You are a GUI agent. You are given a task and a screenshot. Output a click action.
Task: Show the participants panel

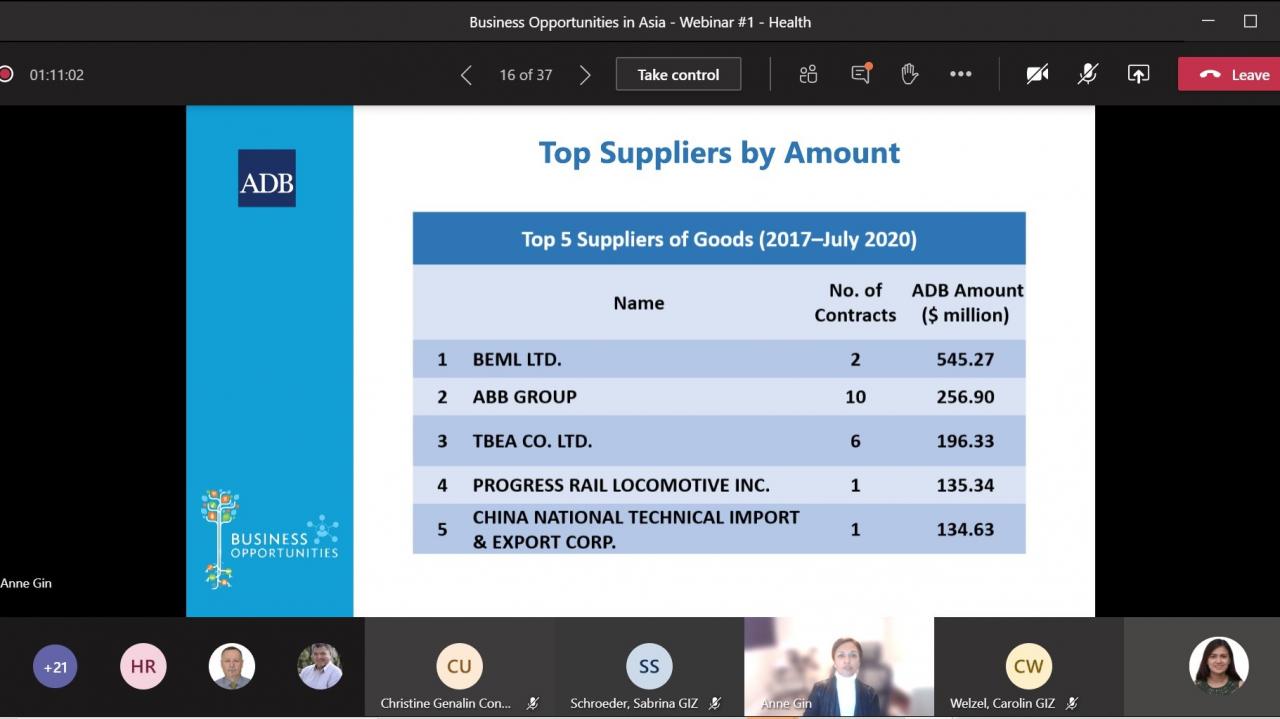(809, 74)
